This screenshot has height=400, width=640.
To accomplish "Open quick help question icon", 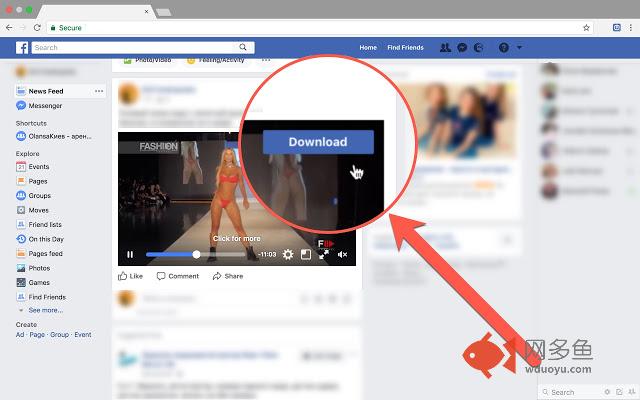I will point(504,47).
